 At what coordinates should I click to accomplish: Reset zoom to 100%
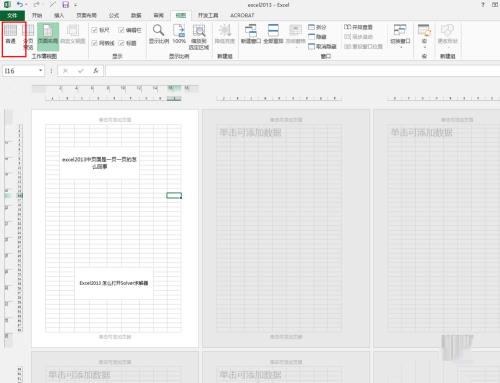pyautogui.click(x=179, y=34)
